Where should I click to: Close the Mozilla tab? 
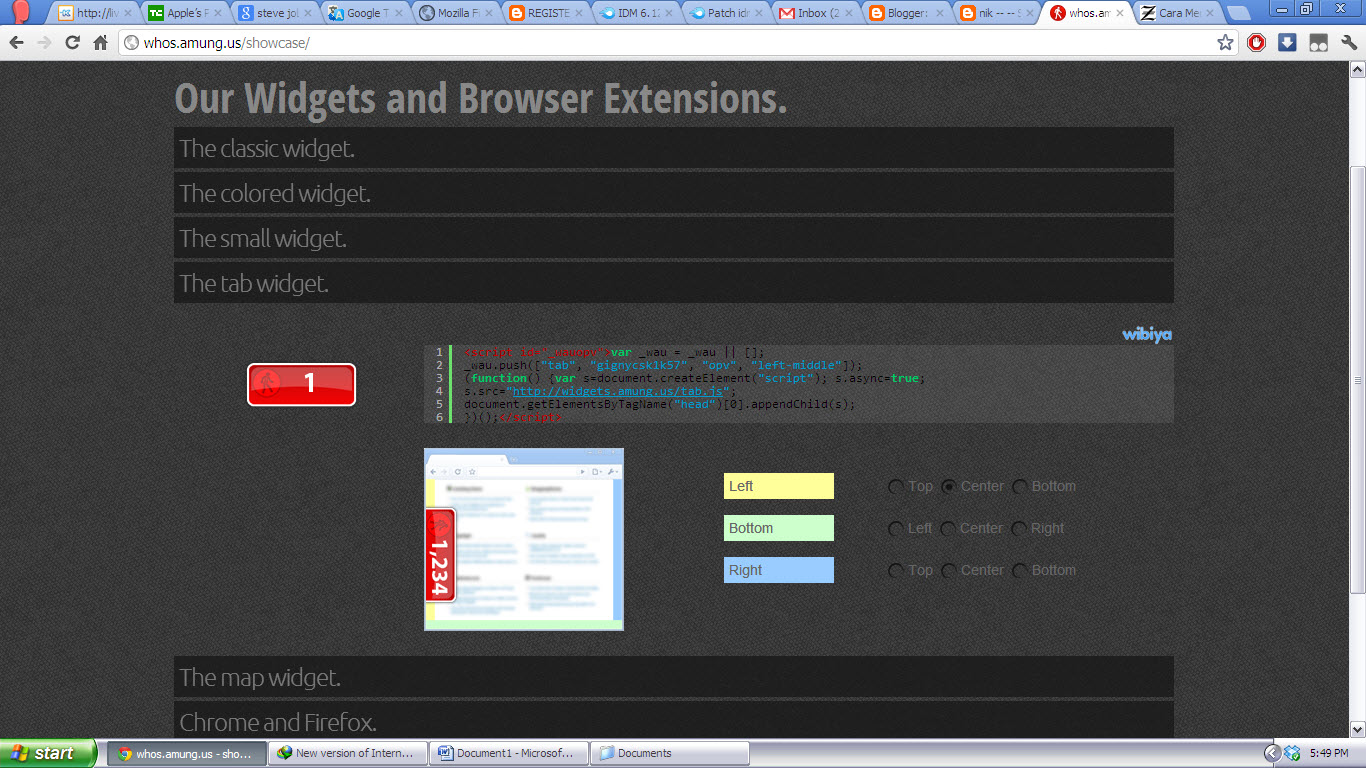(x=490, y=13)
